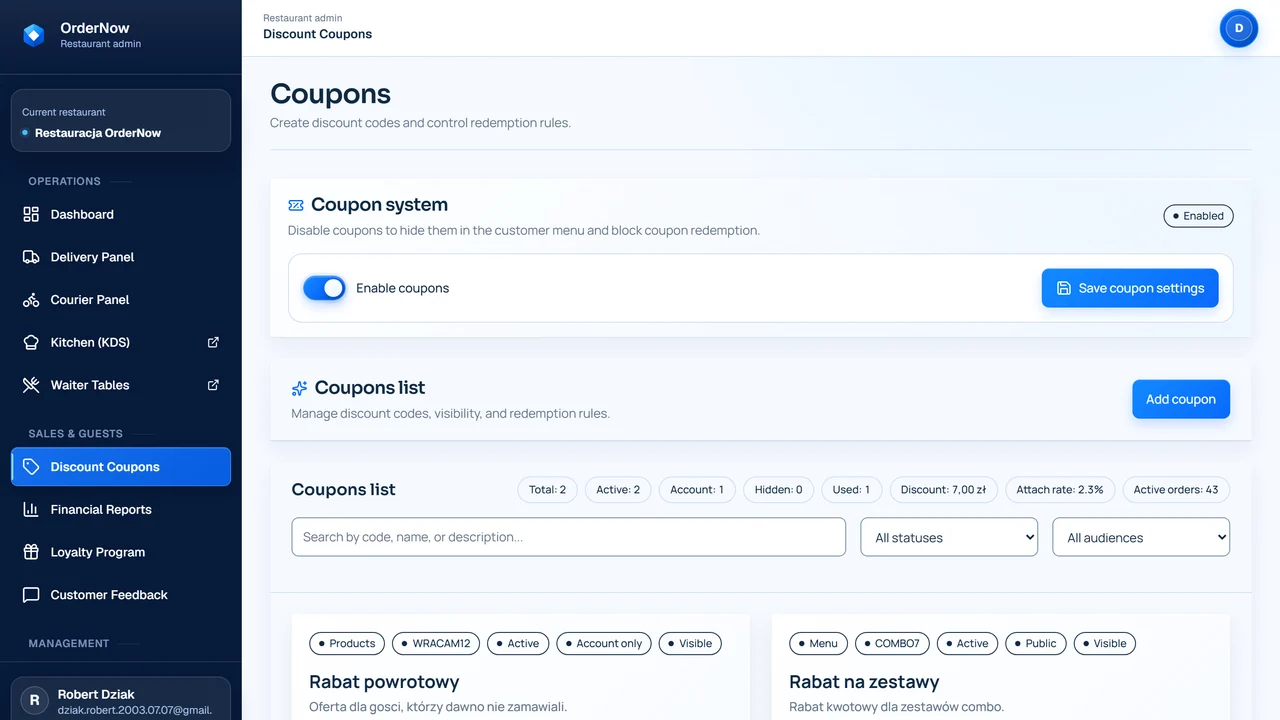The image size is (1280, 720).
Task: Click the Attach rate: 2.3% chip
Action: click(1060, 490)
